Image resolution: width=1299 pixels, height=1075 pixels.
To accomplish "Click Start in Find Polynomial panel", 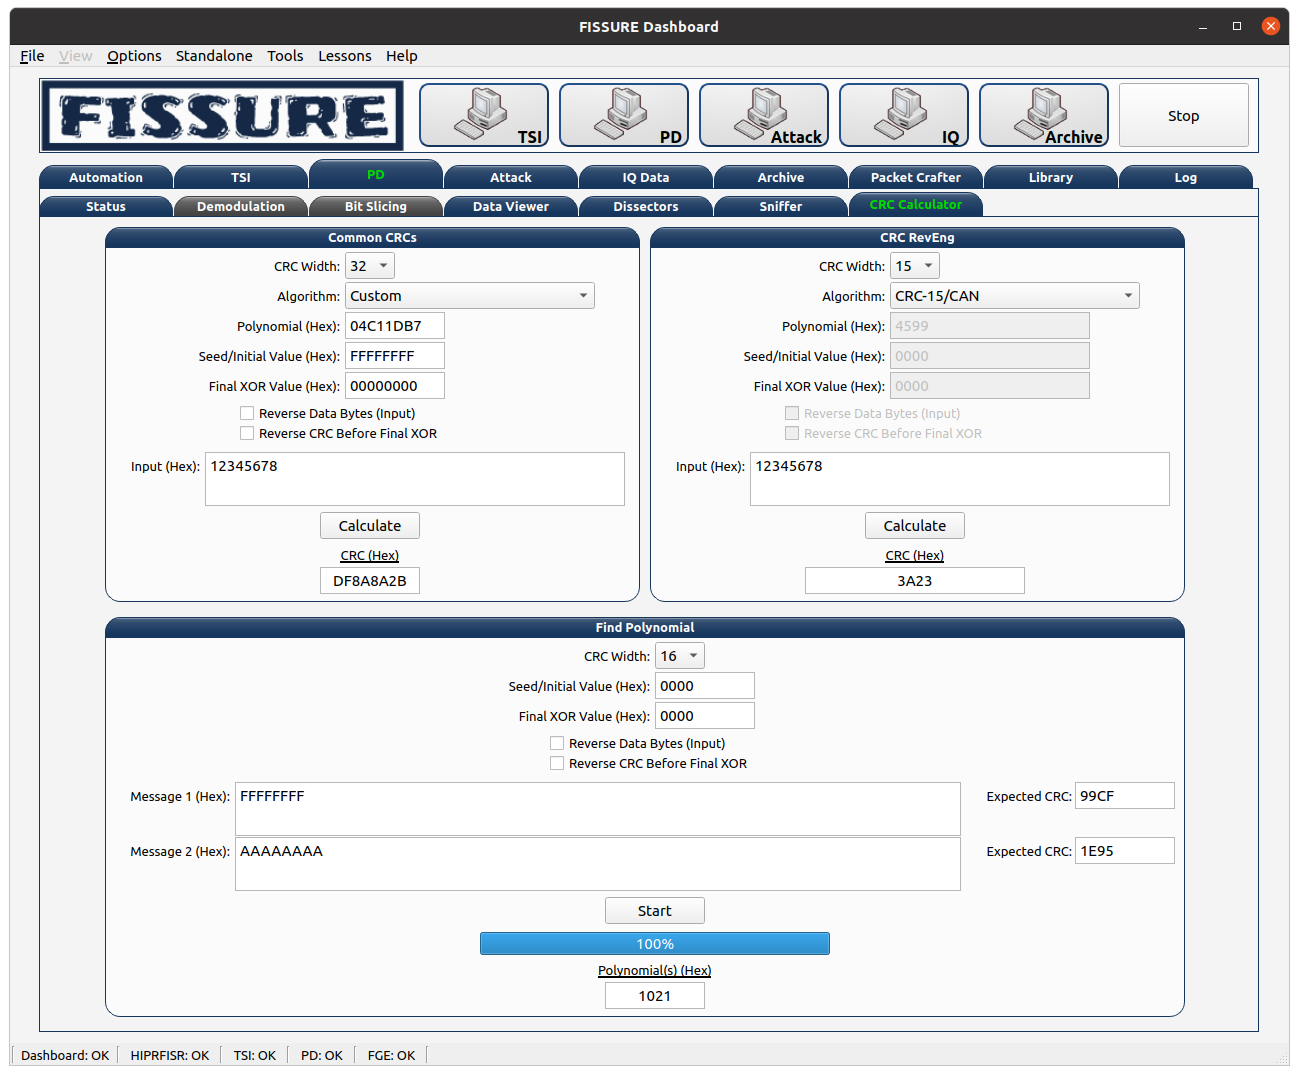I will (x=655, y=911).
